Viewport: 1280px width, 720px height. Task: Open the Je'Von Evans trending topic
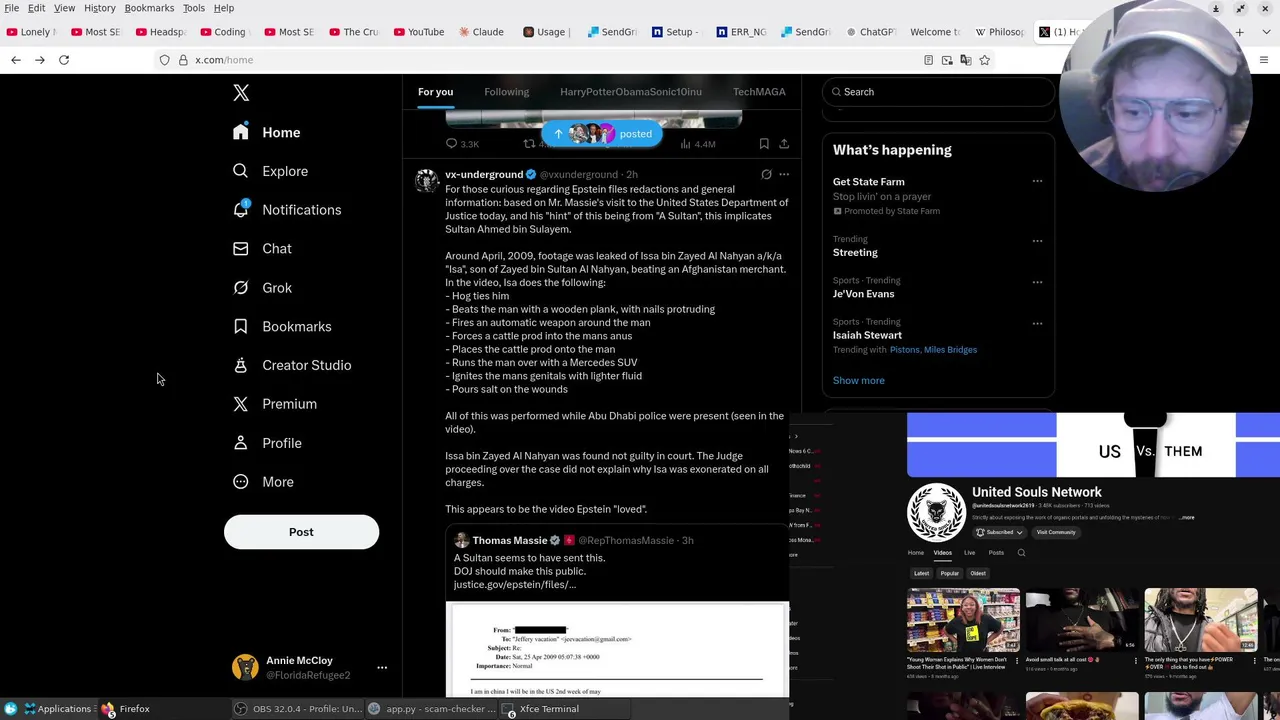point(864,294)
